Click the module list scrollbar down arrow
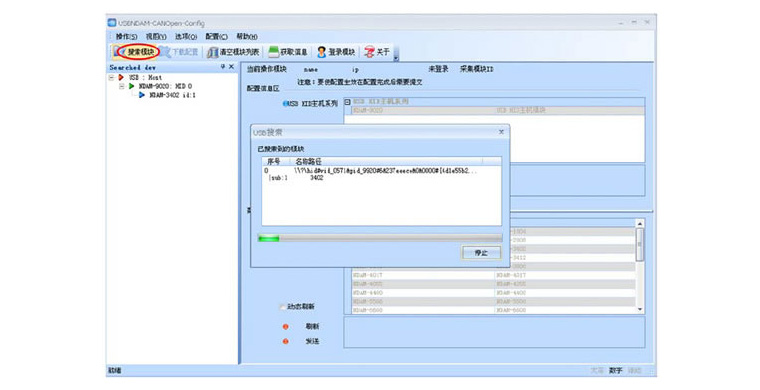 click(640, 309)
